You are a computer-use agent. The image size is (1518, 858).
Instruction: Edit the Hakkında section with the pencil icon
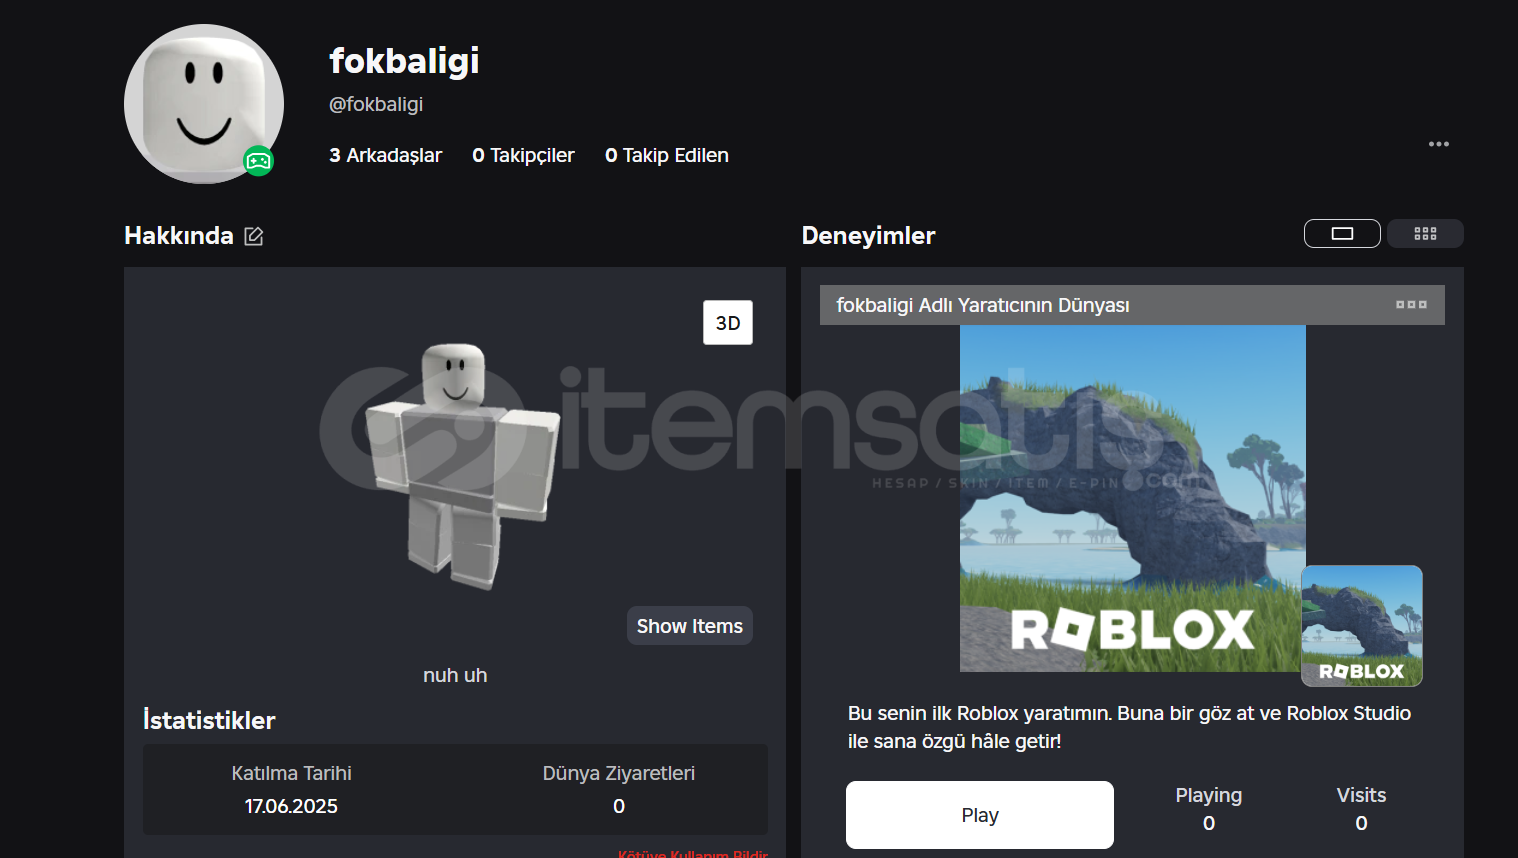(x=254, y=236)
